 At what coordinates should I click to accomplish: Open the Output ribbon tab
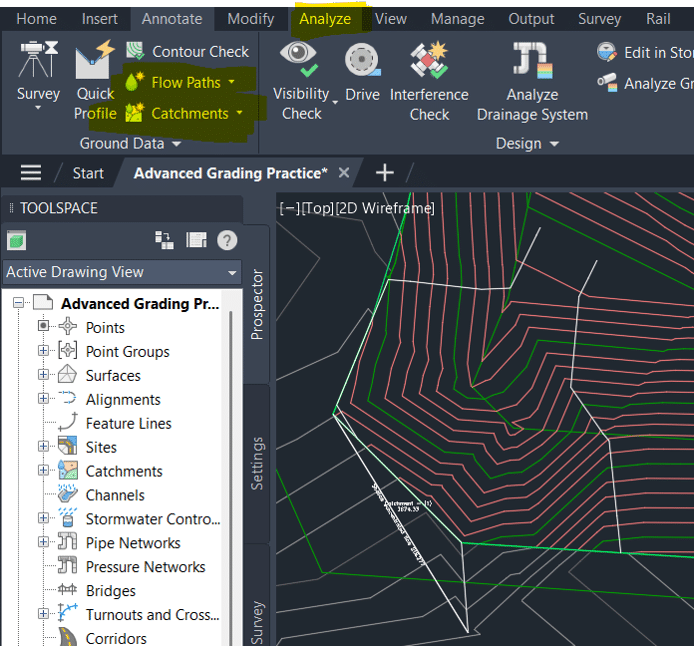(531, 19)
